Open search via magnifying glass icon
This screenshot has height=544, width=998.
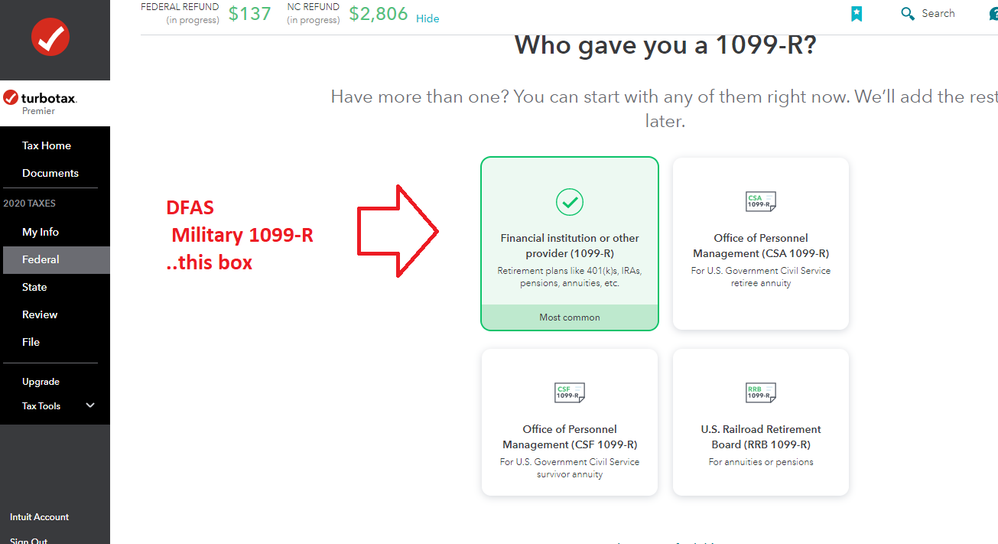(x=908, y=13)
